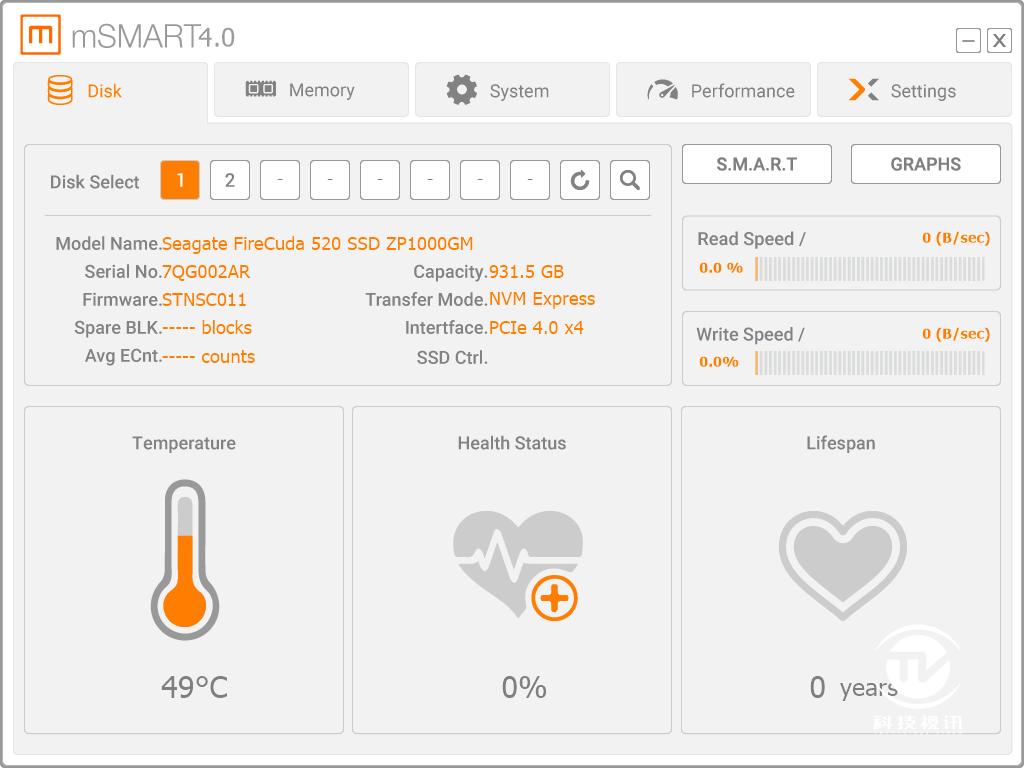Open the S.M.A.R.T details
Image resolution: width=1024 pixels, height=768 pixels.
pos(757,164)
